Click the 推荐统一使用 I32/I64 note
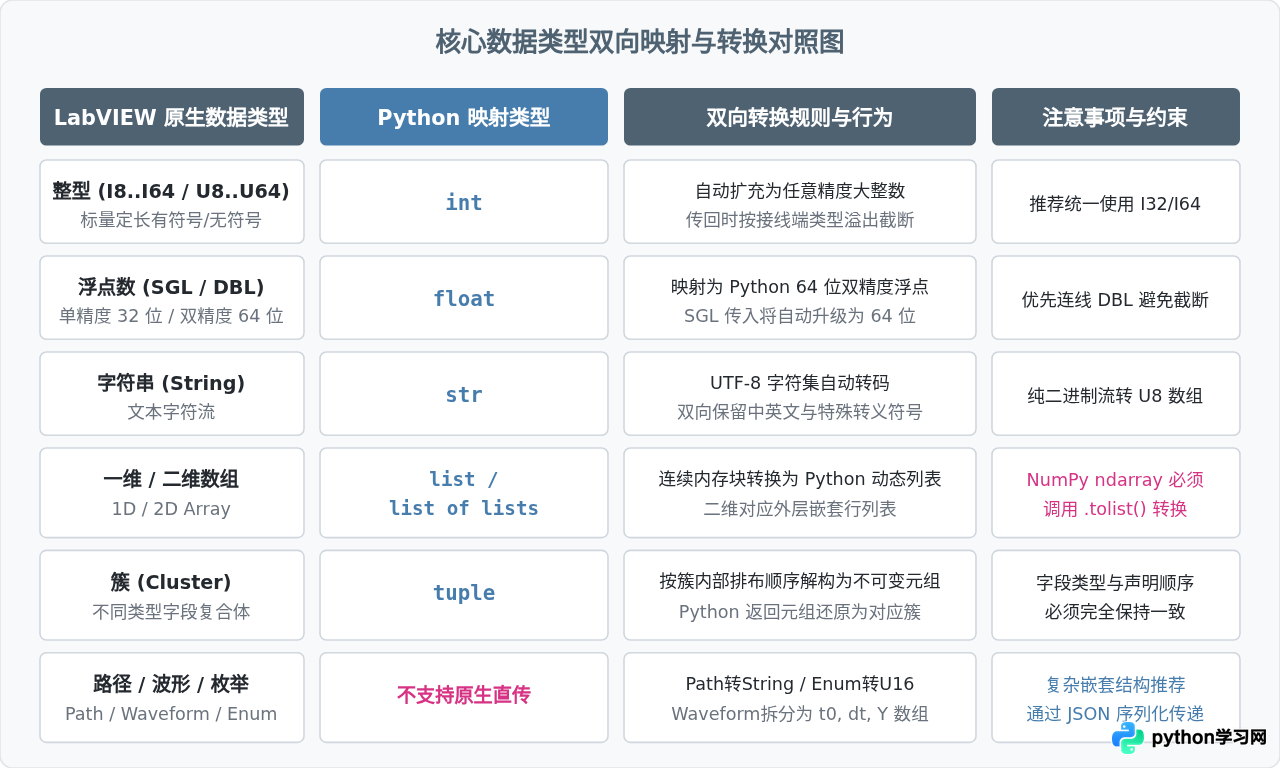This screenshot has width=1280, height=768. pos(1116,202)
